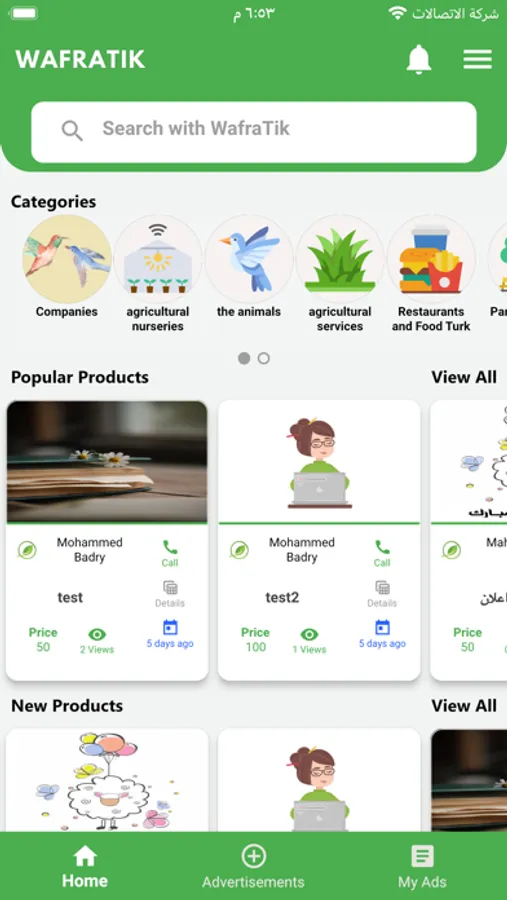Focus the Search with WafraTik field
Screen dimensions: 507x900
pos(254,132)
